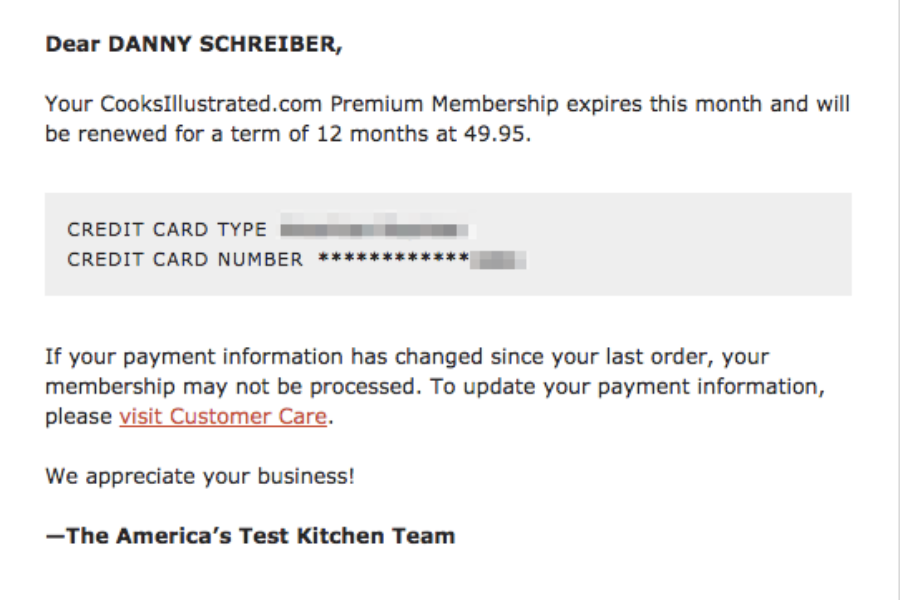This screenshot has width=900, height=600.
Task: Click the word please before the link
Action: pos(79,416)
